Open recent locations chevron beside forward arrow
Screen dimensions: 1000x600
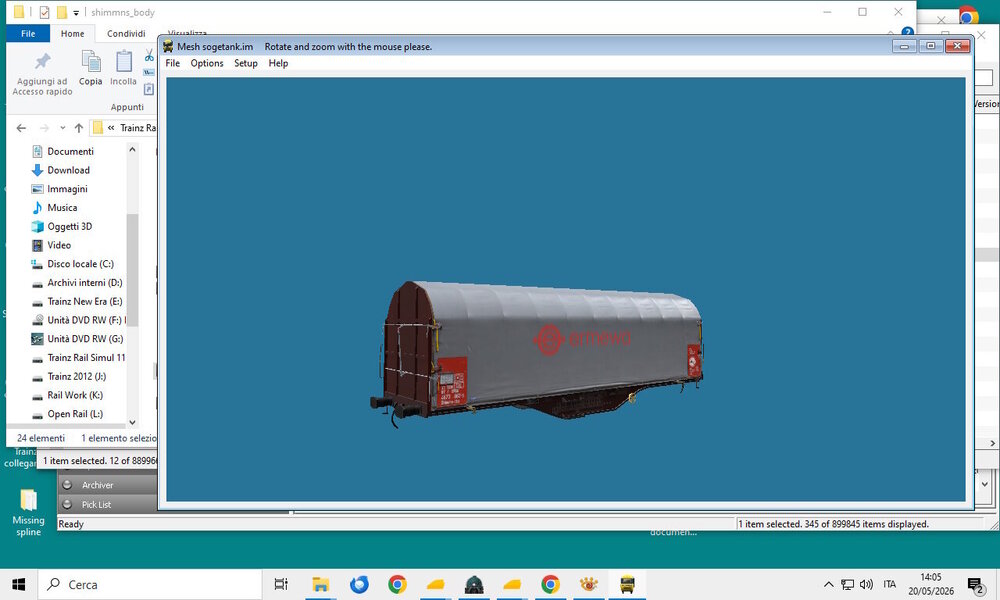(62, 128)
